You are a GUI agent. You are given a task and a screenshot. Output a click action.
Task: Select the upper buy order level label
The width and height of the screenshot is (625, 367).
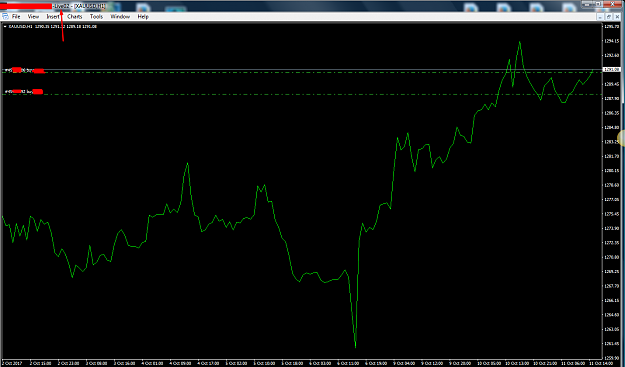click(24, 71)
